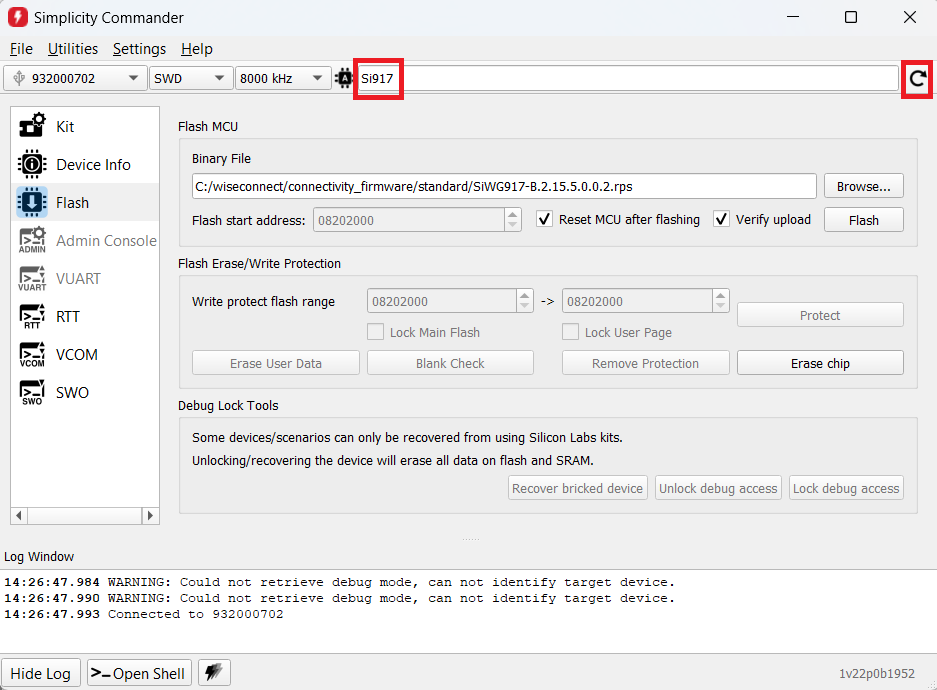
Task: Click the Erase chip button
Action: coord(819,363)
